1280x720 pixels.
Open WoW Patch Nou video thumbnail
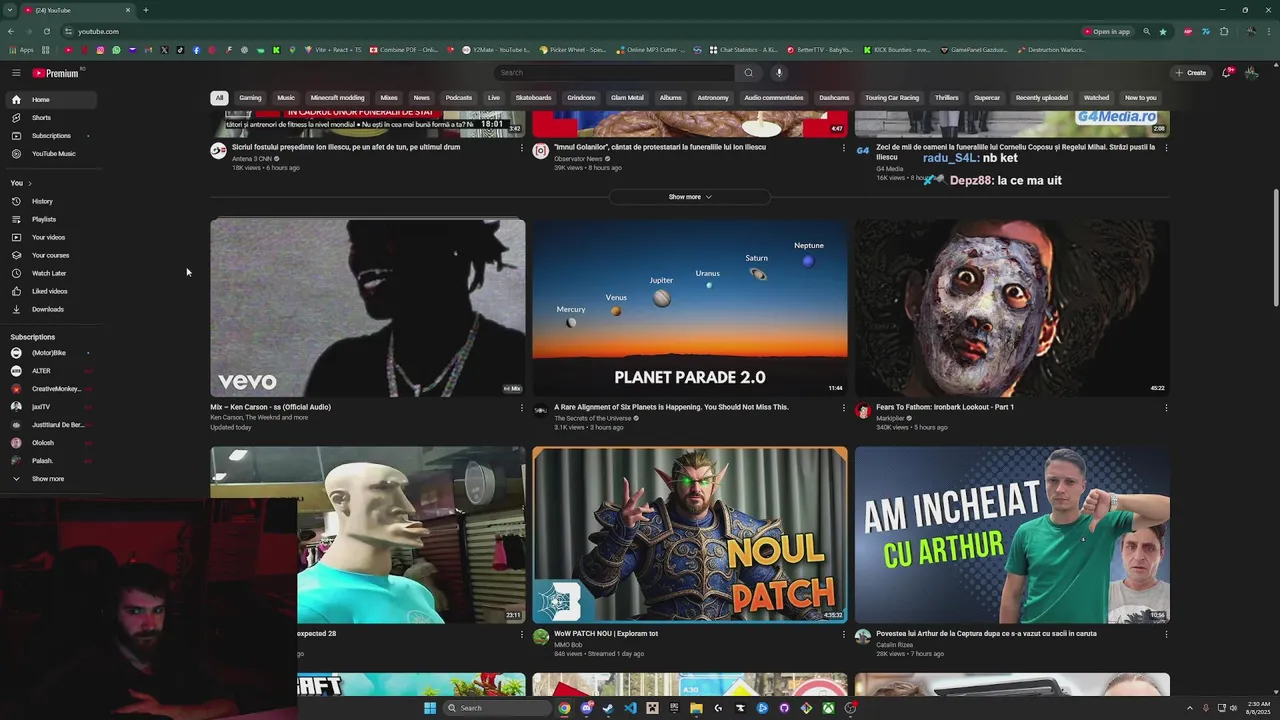click(x=690, y=535)
